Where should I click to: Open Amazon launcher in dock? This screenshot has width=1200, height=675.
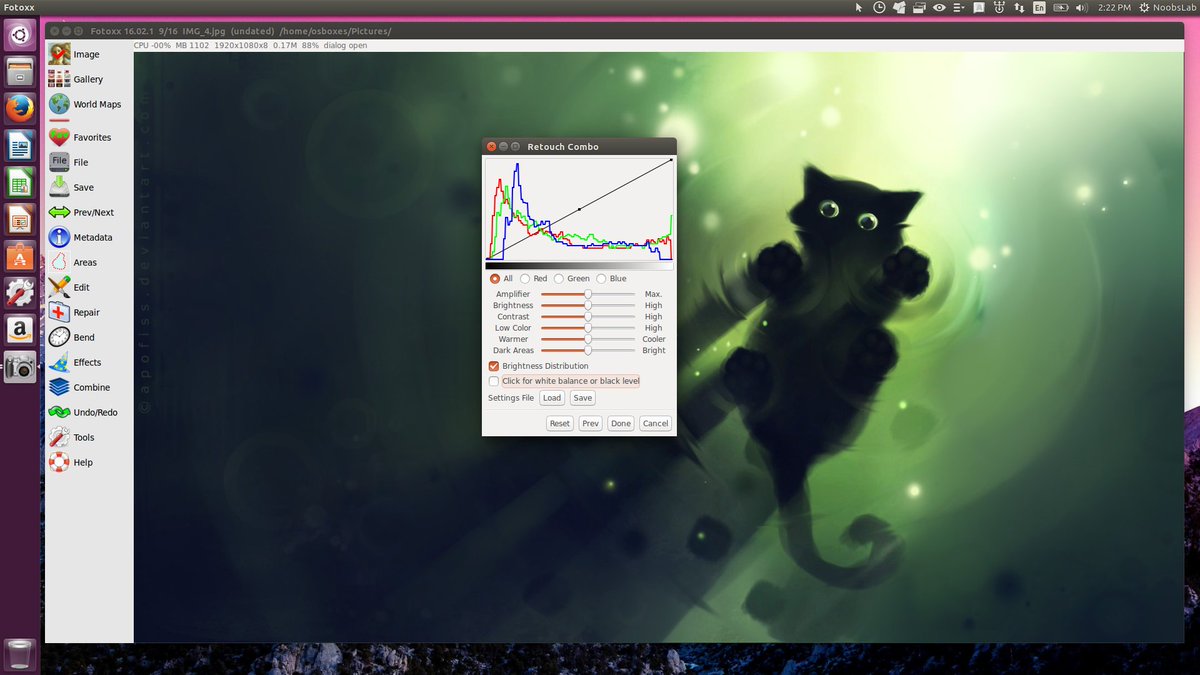(20, 330)
